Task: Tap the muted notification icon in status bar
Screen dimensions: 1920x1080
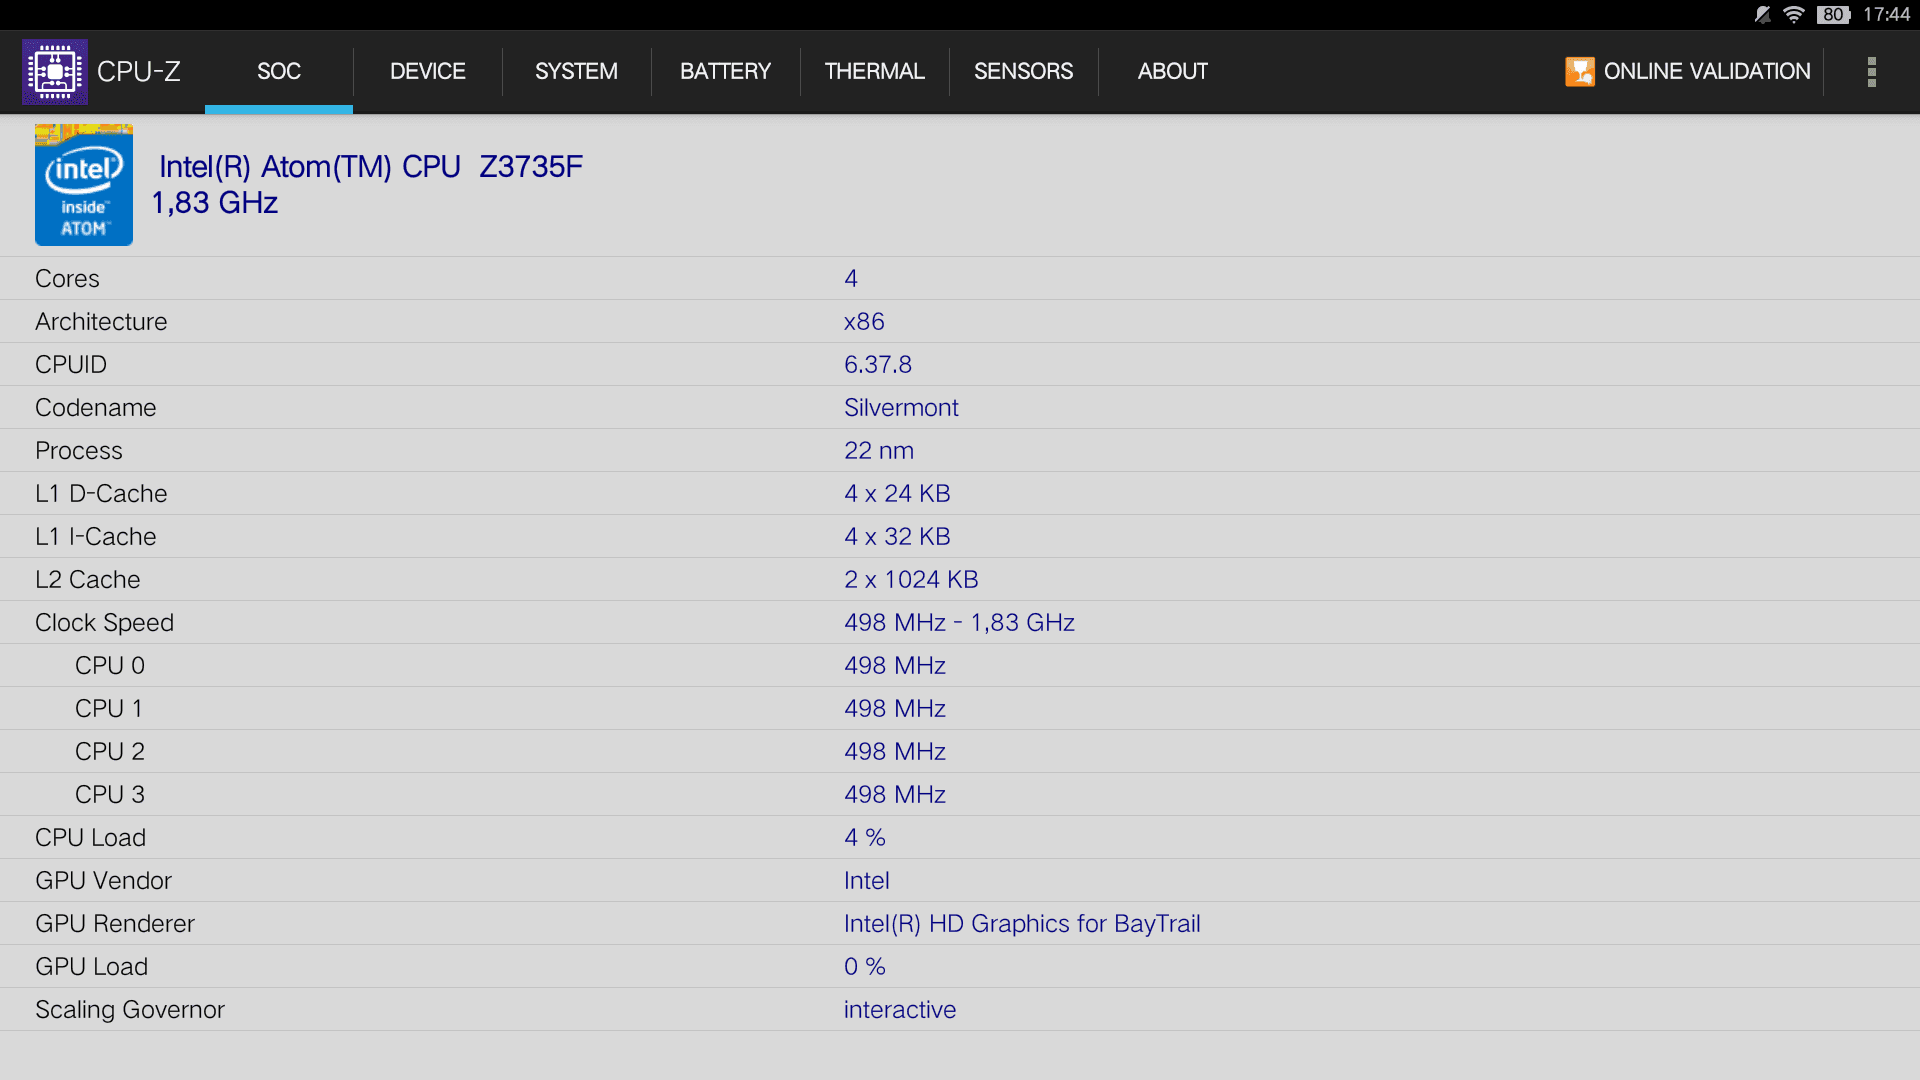Action: (x=1762, y=14)
